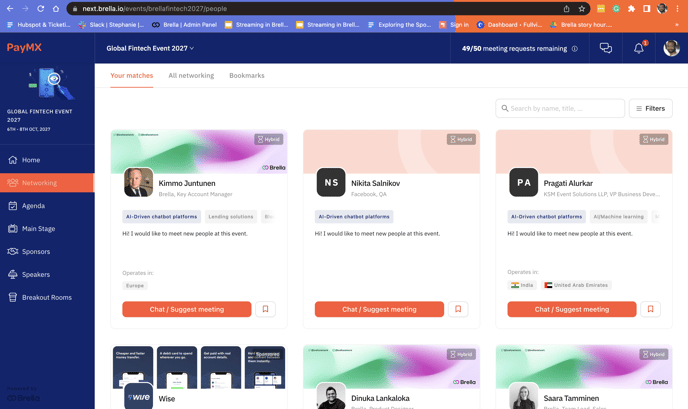Click Dinuka Lankaloka's name
This screenshot has height=409, width=688.
(x=380, y=398)
